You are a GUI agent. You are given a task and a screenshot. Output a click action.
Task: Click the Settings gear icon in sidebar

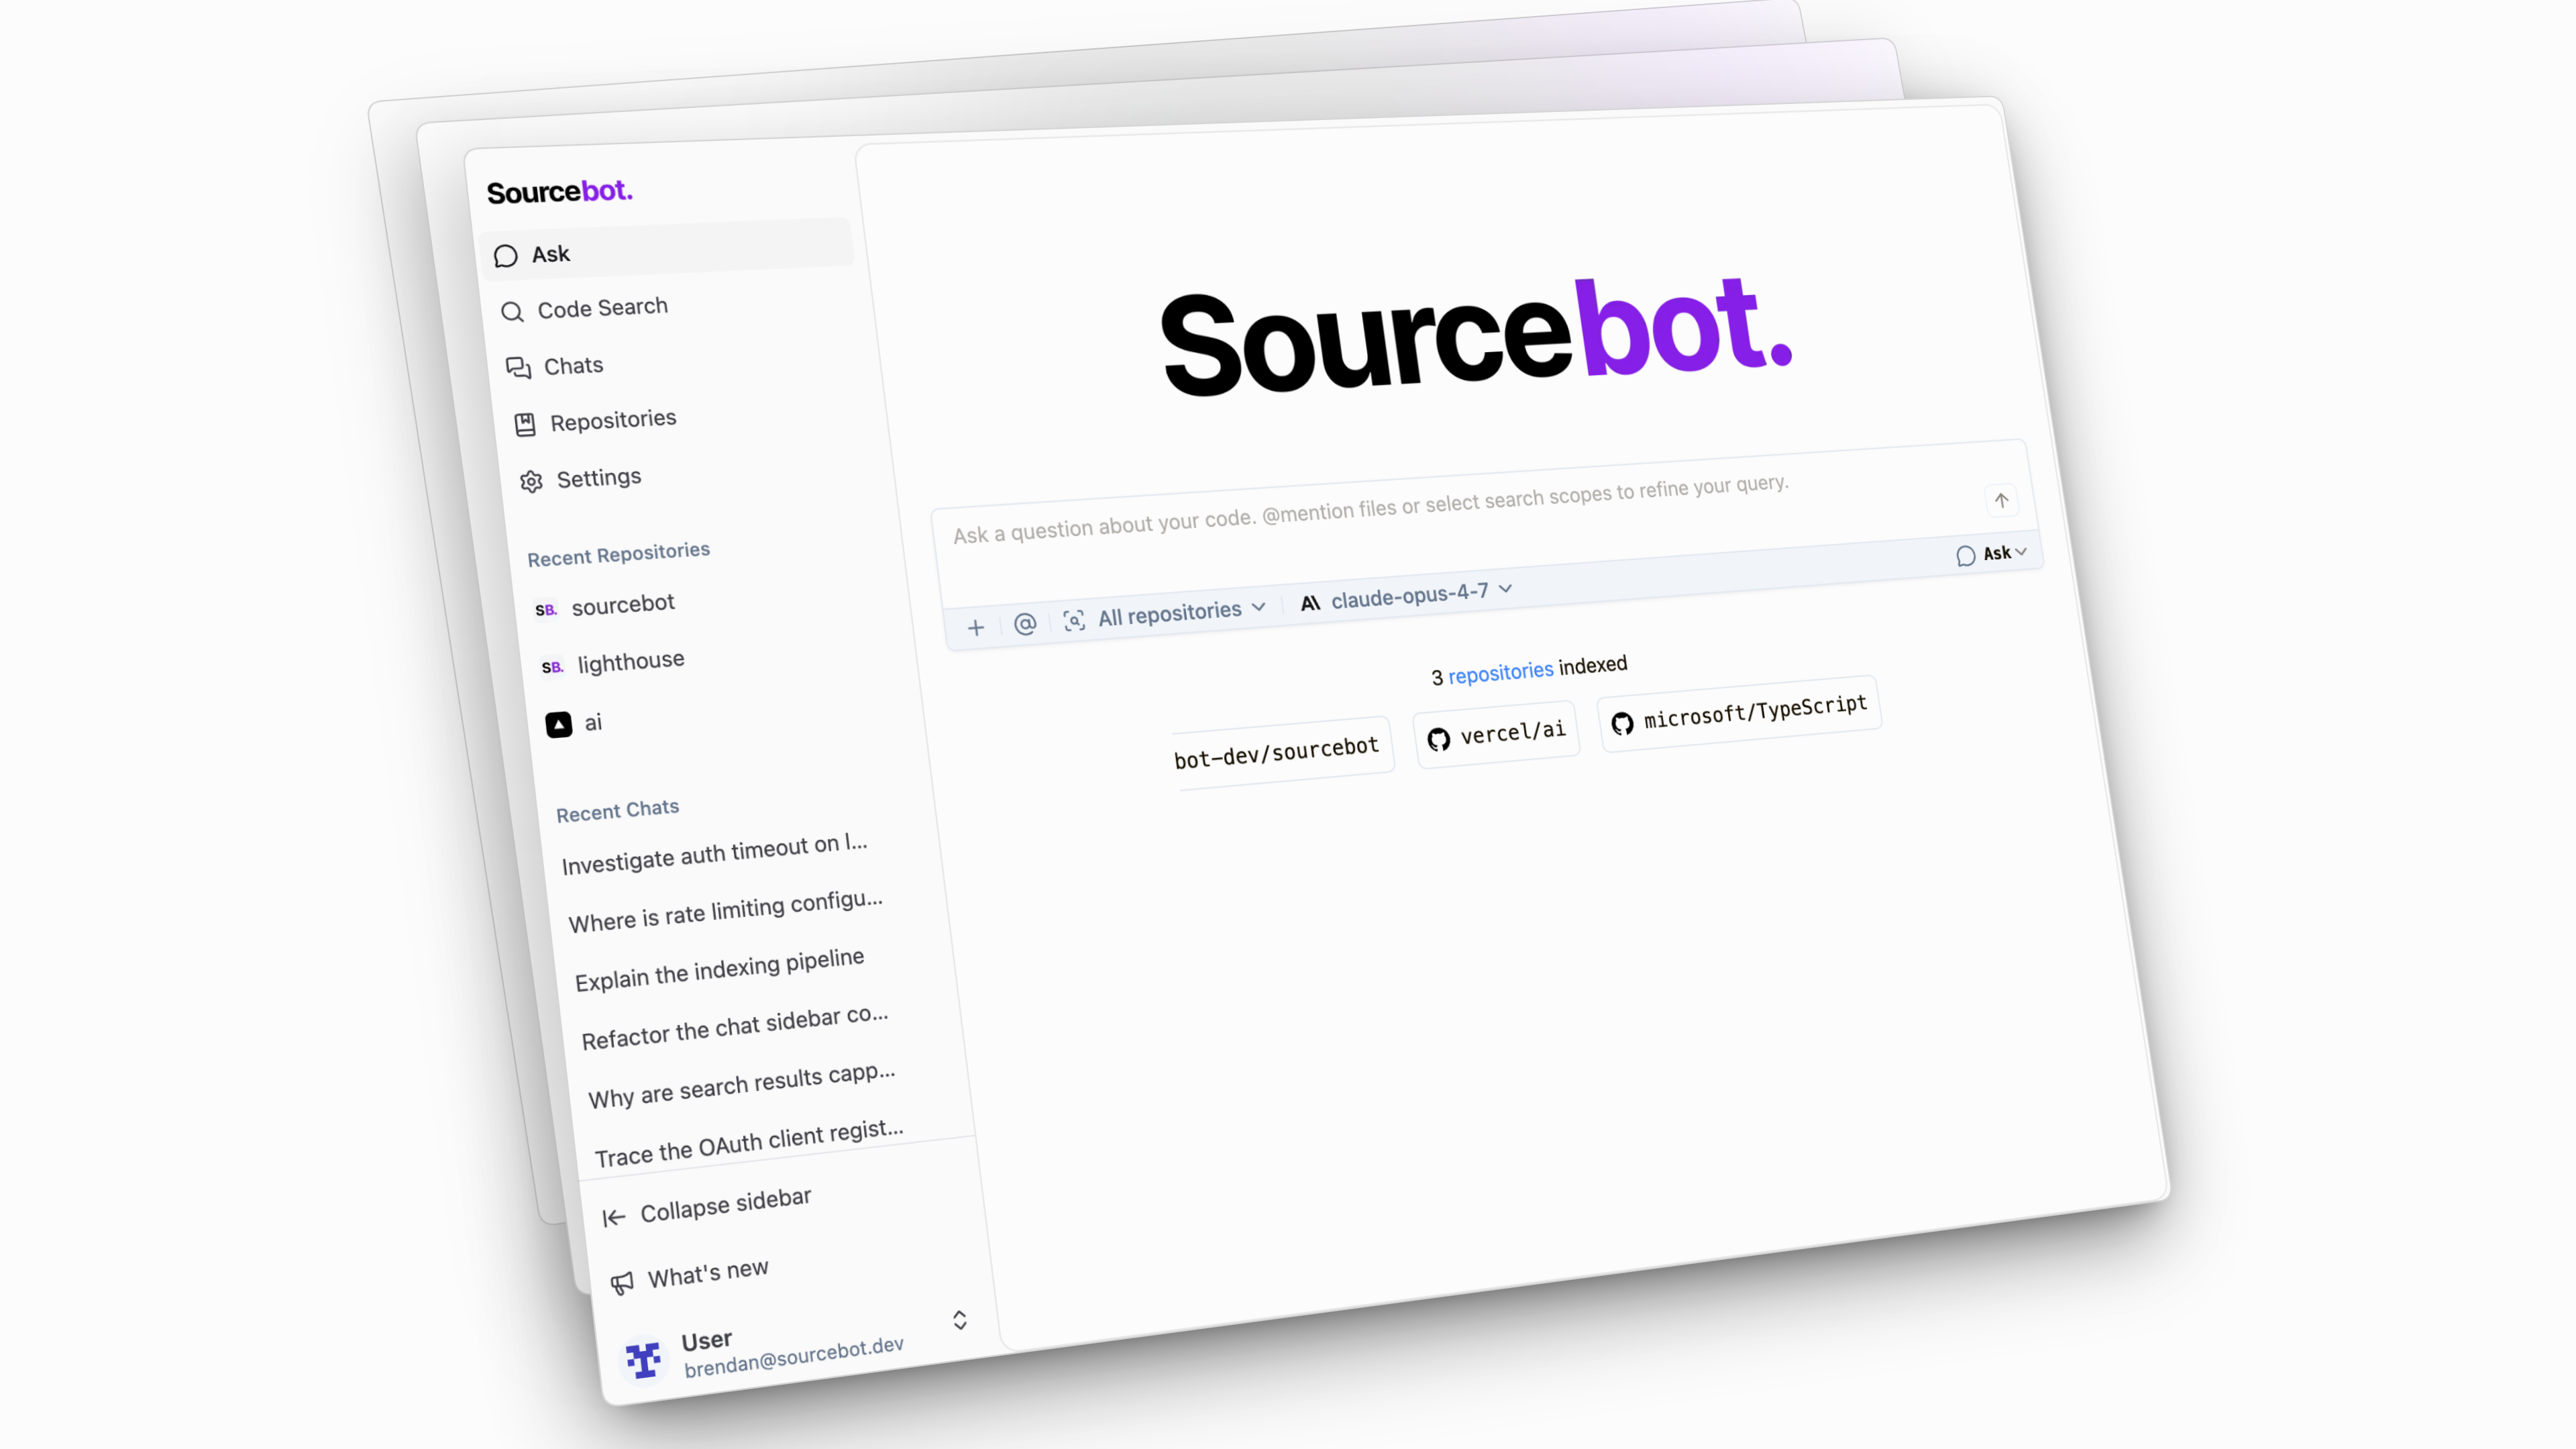pos(531,482)
